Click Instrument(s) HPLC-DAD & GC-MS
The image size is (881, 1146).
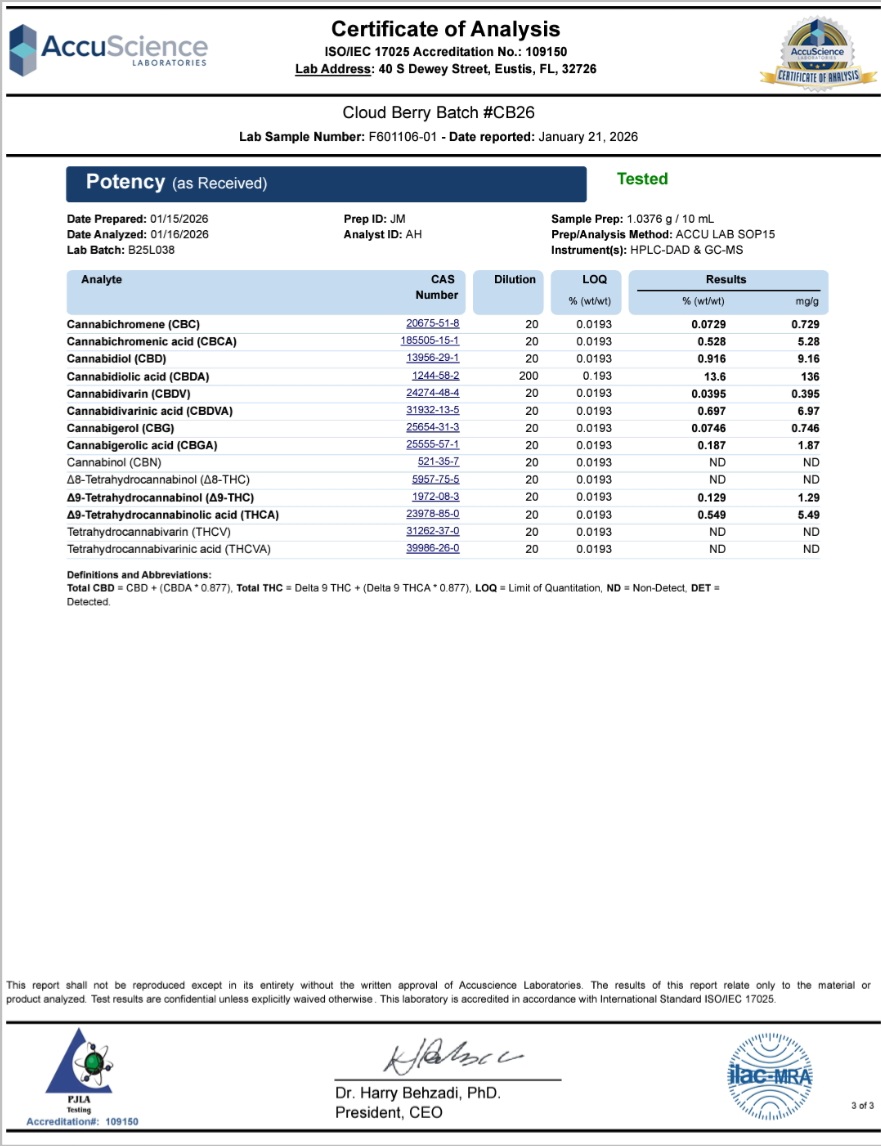point(647,250)
